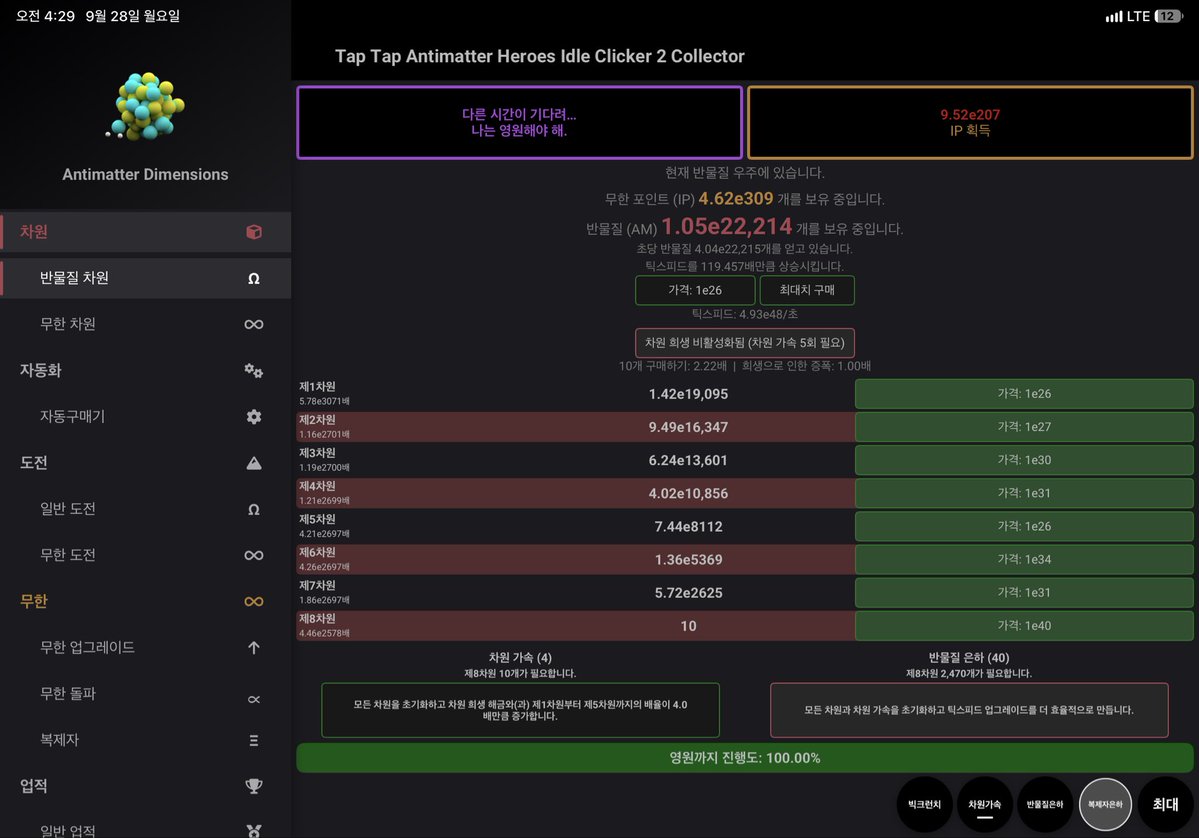Tap the round 빅크런치 button

coord(924,804)
